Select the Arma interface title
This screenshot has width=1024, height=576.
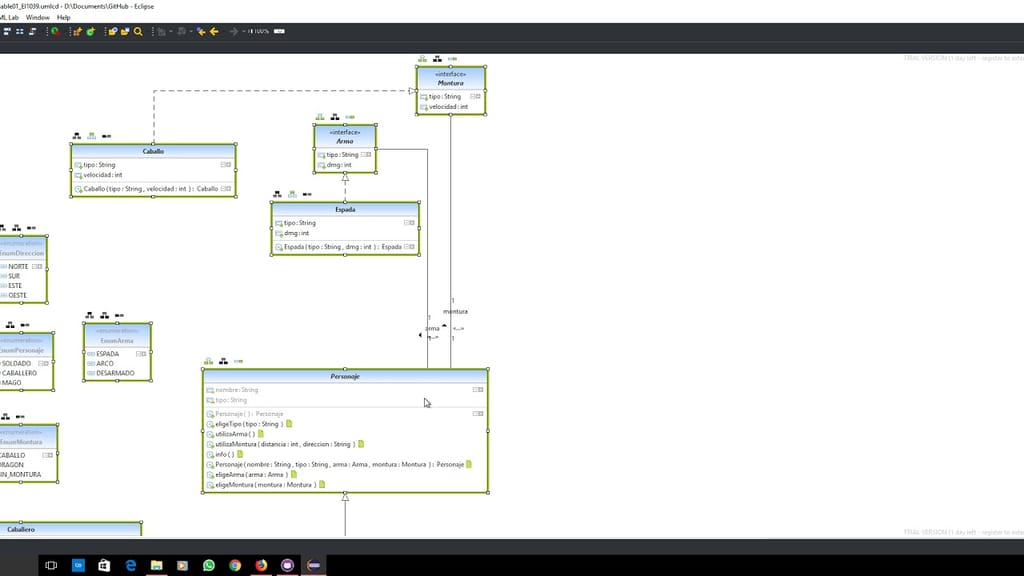point(345,141)
